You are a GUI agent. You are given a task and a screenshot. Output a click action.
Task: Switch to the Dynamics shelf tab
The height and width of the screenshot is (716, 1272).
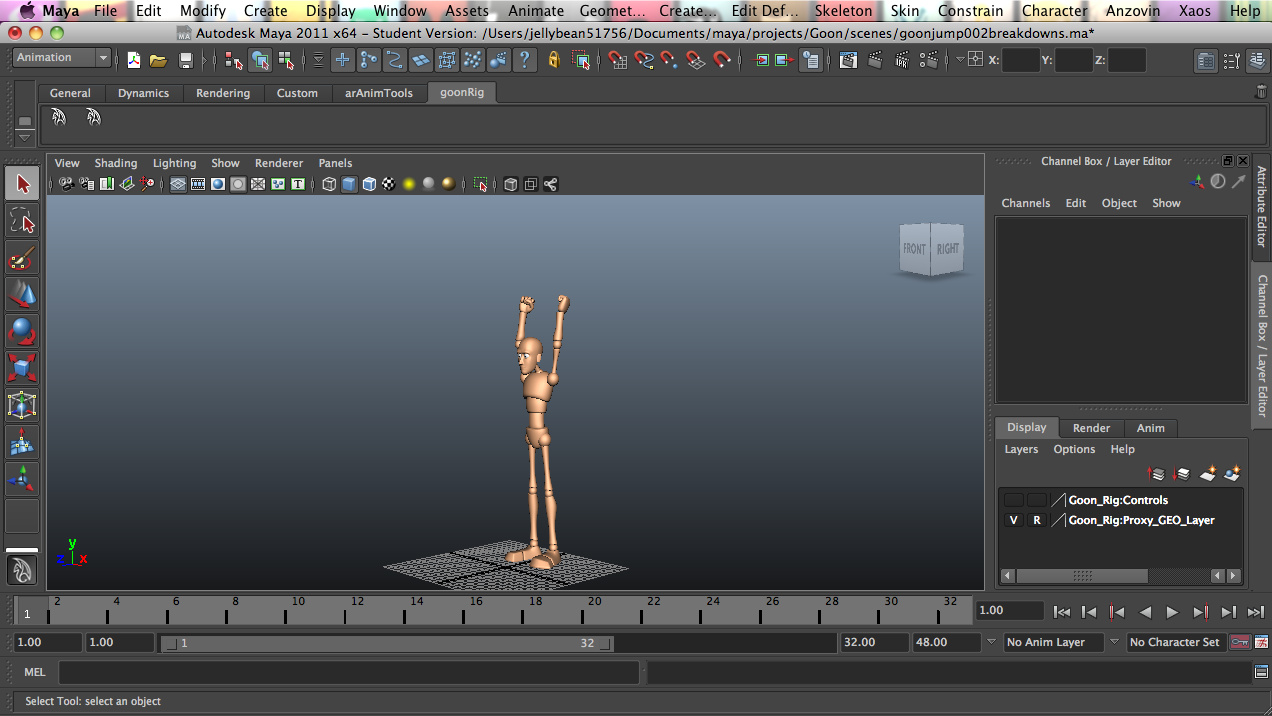point(143,93)
